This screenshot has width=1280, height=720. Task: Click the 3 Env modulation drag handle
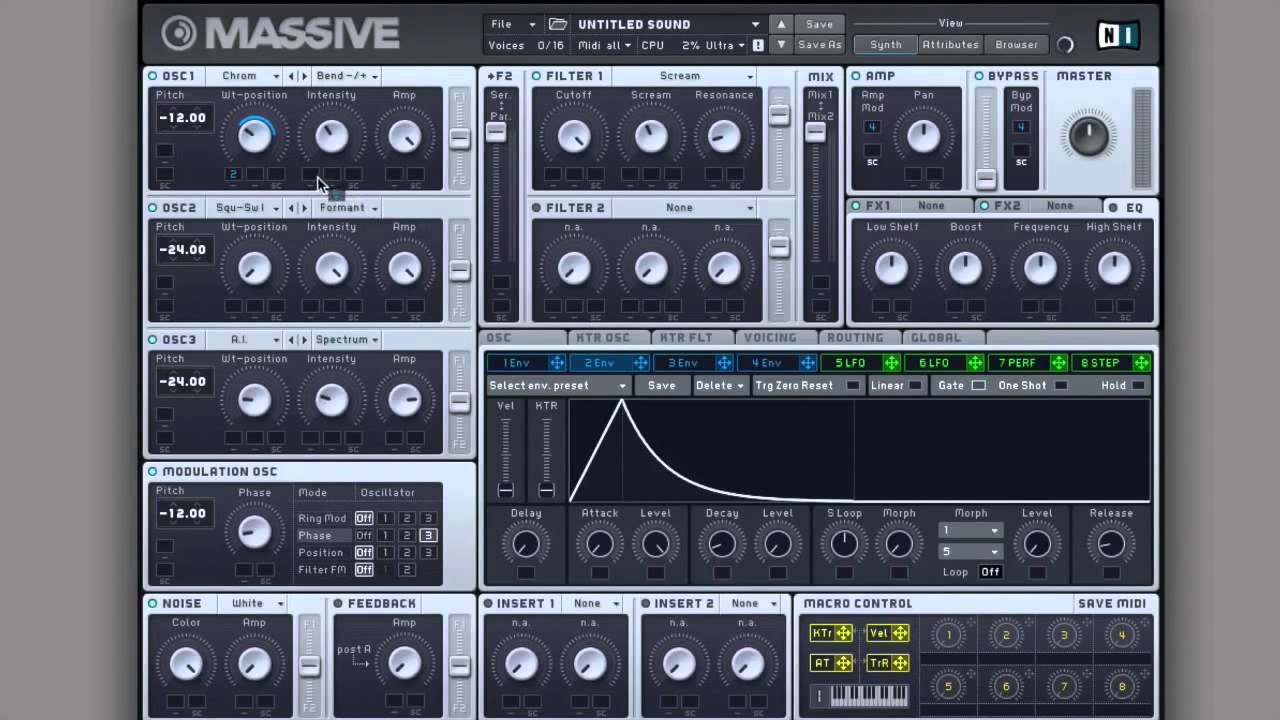coord(724,363)
